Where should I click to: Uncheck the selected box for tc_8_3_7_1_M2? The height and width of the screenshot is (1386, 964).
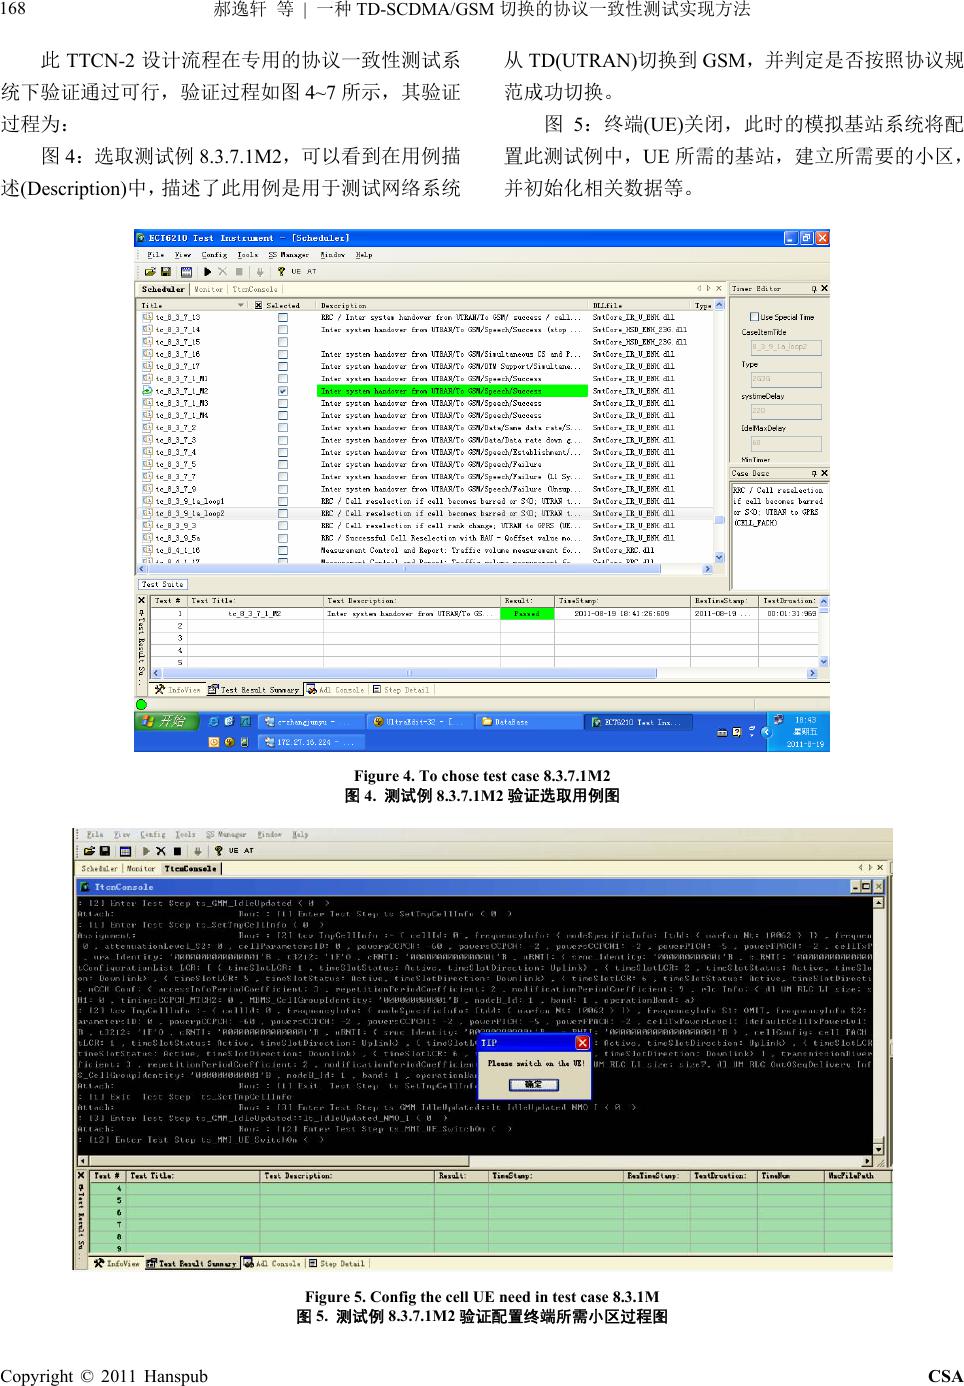283,391
